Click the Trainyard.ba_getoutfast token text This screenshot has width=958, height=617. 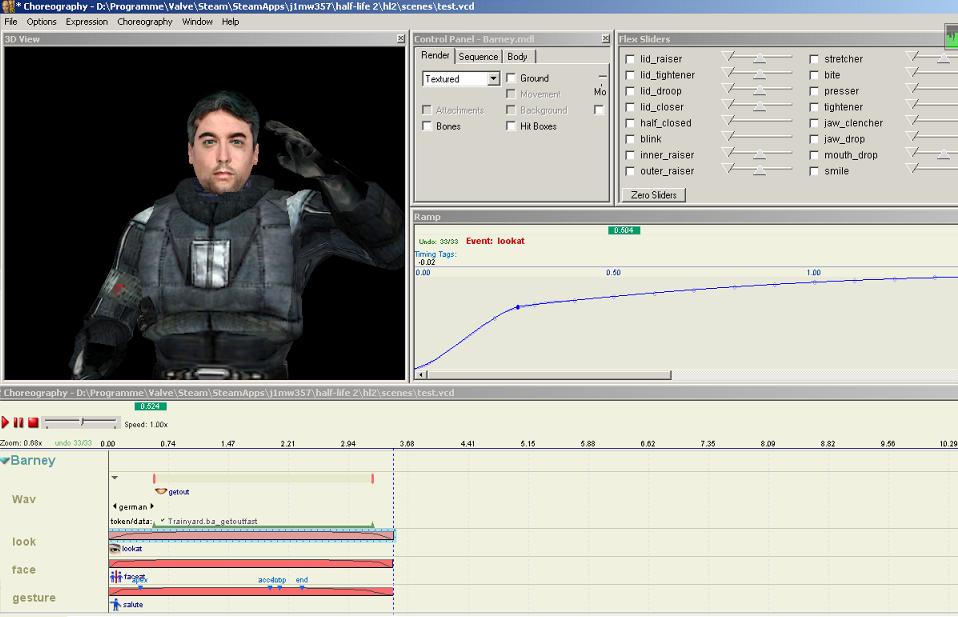[213, 521]
